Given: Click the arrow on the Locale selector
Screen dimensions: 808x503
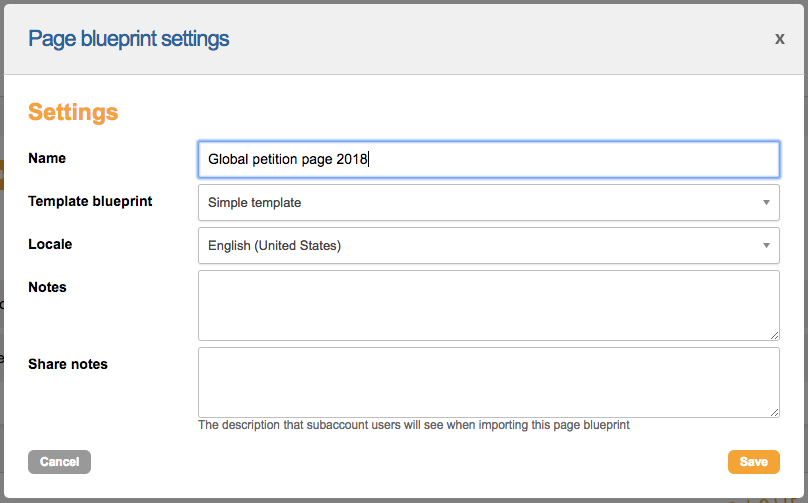Looking at the screenshot, I should point(766,245).
